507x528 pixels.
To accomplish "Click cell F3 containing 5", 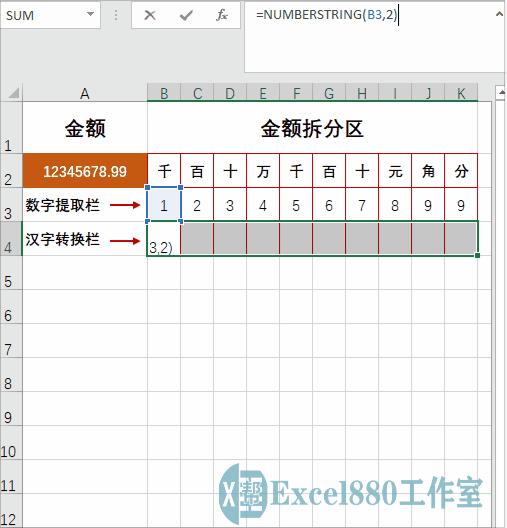I will [296, 205].
